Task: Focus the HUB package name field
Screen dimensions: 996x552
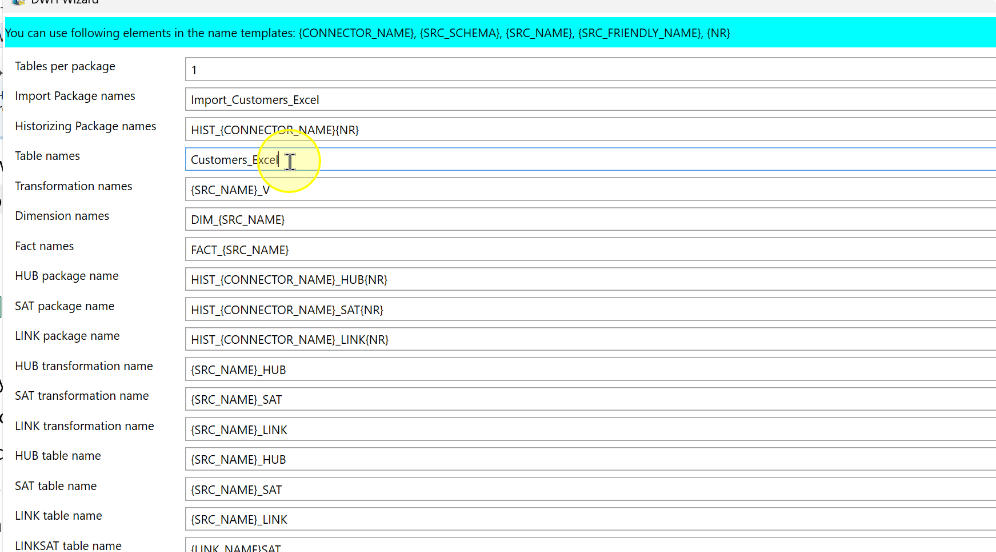Action: pos(590,279)
